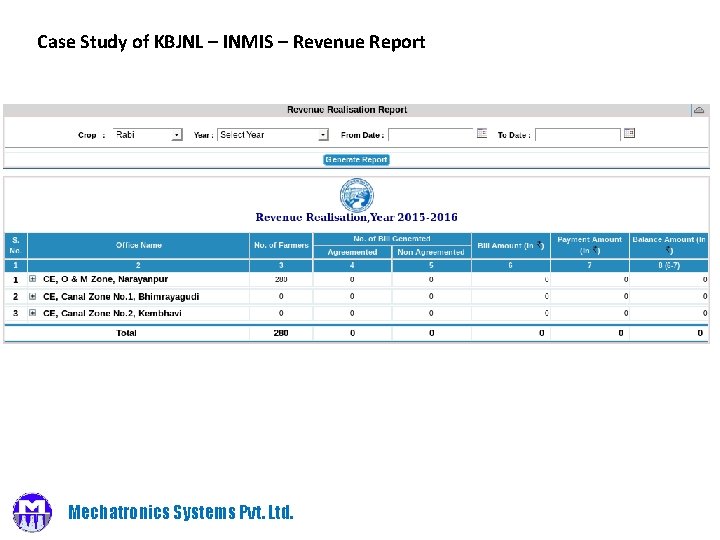
Task: Click Narayanpur's farmers count 280
Action: pyautogui.click(x=281, y=279)
